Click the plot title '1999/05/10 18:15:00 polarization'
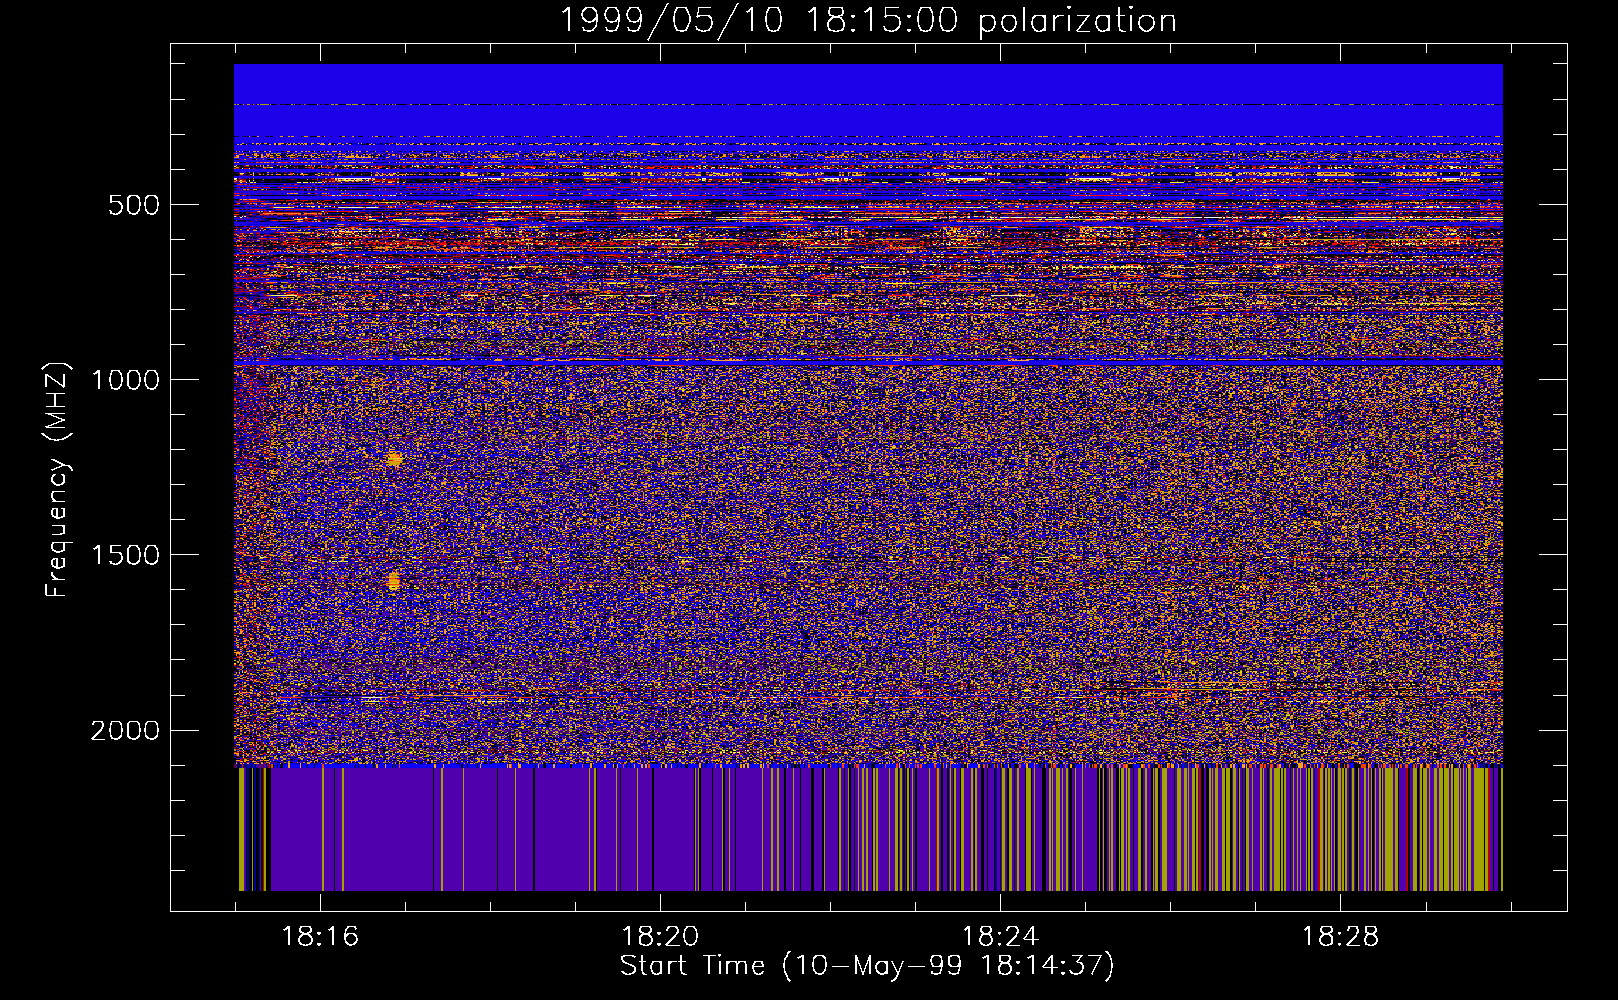The image size is (1618, 1000). pos(867,20)
